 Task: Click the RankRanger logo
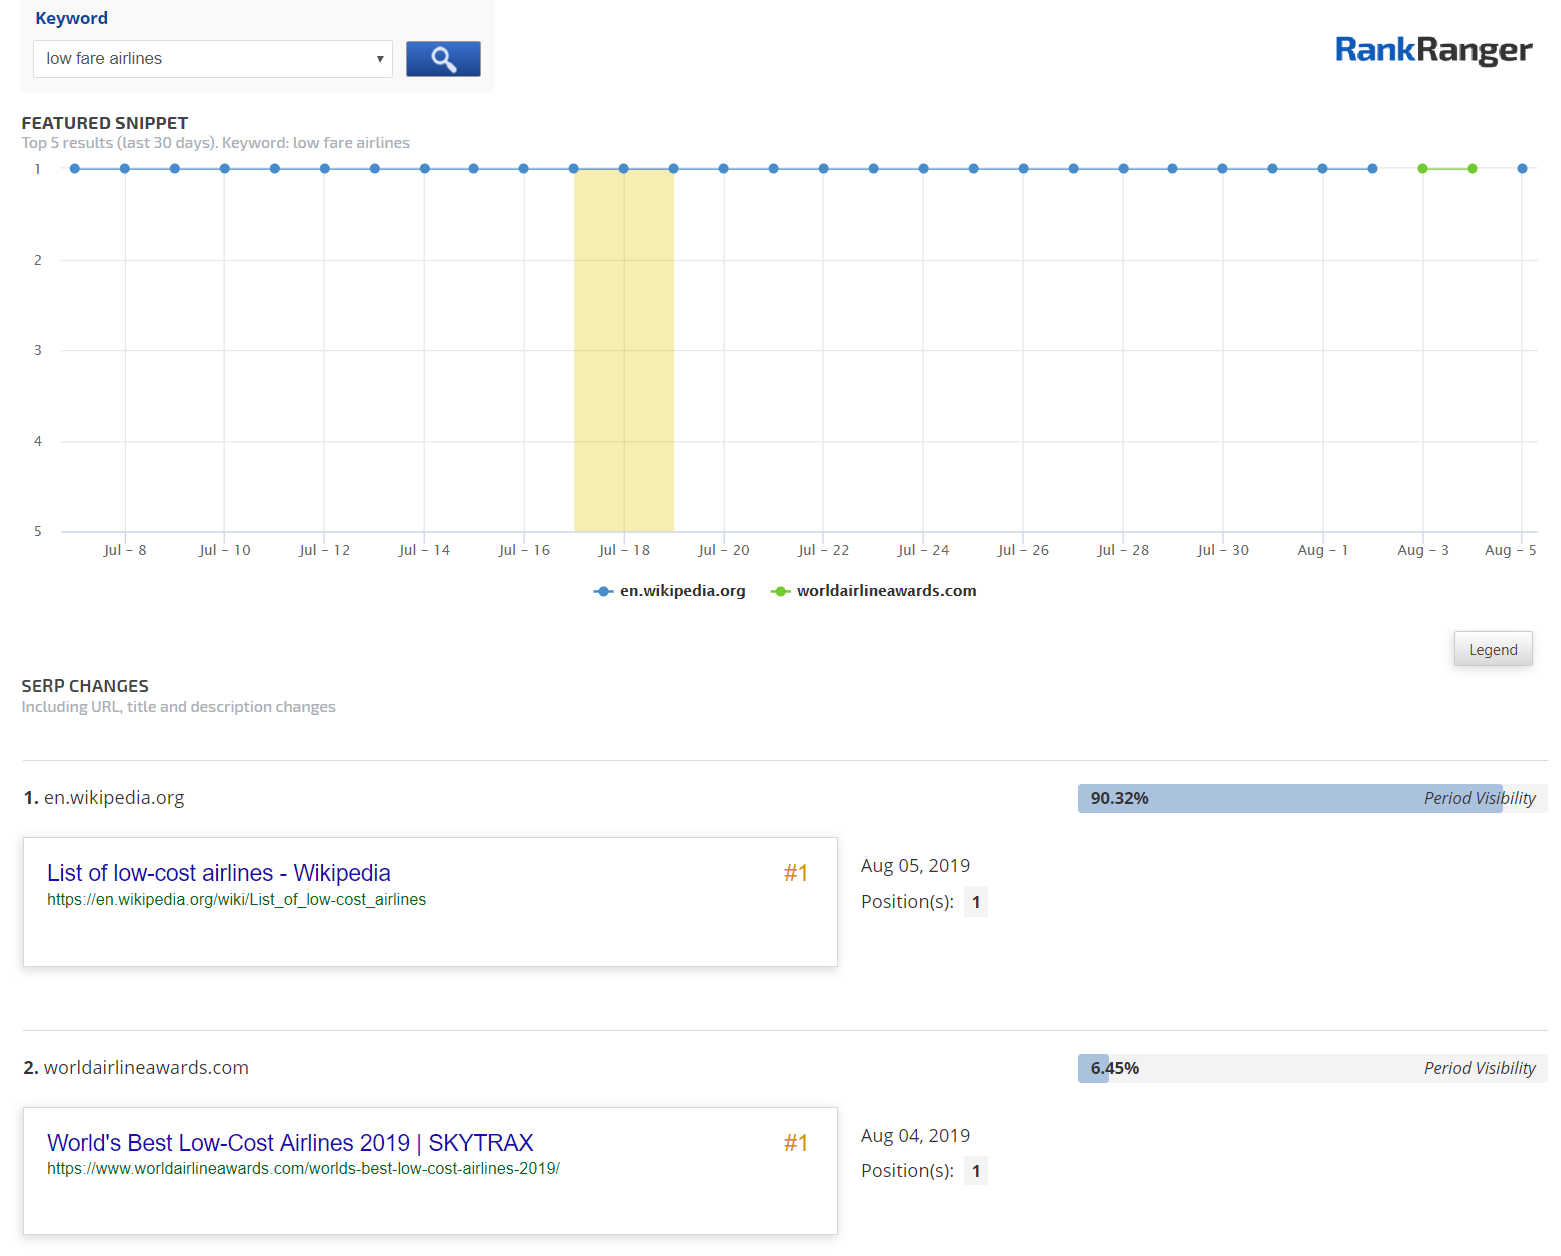[x=1432, y=50]
